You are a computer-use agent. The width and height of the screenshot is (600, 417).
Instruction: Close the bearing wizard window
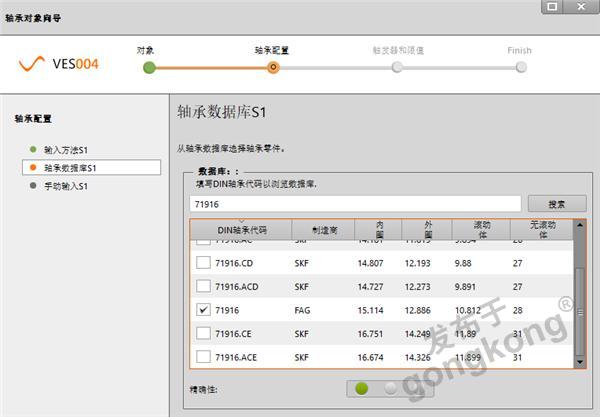(581, 7)
